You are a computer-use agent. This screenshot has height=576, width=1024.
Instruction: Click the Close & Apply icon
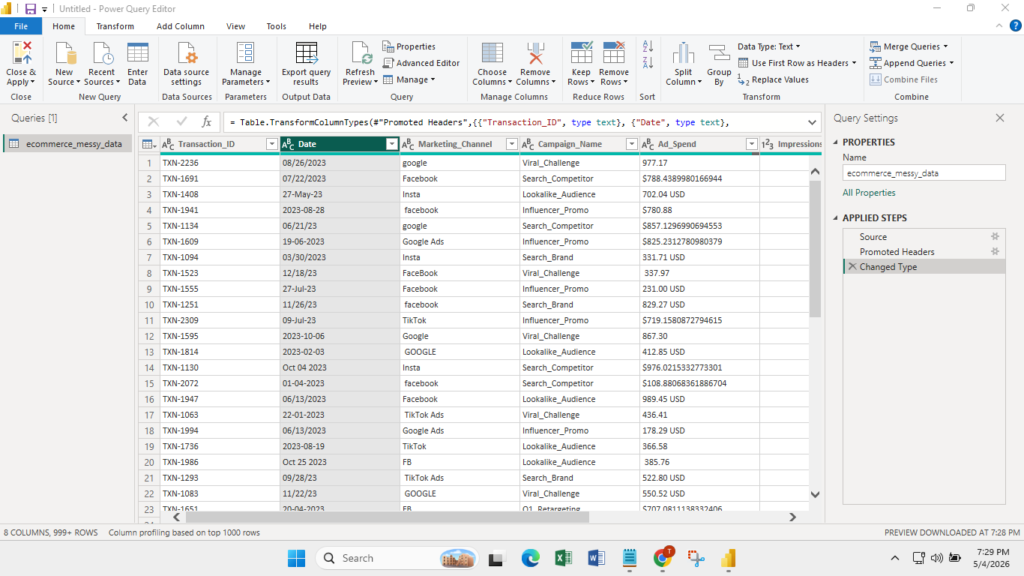(x=21, y=54)
